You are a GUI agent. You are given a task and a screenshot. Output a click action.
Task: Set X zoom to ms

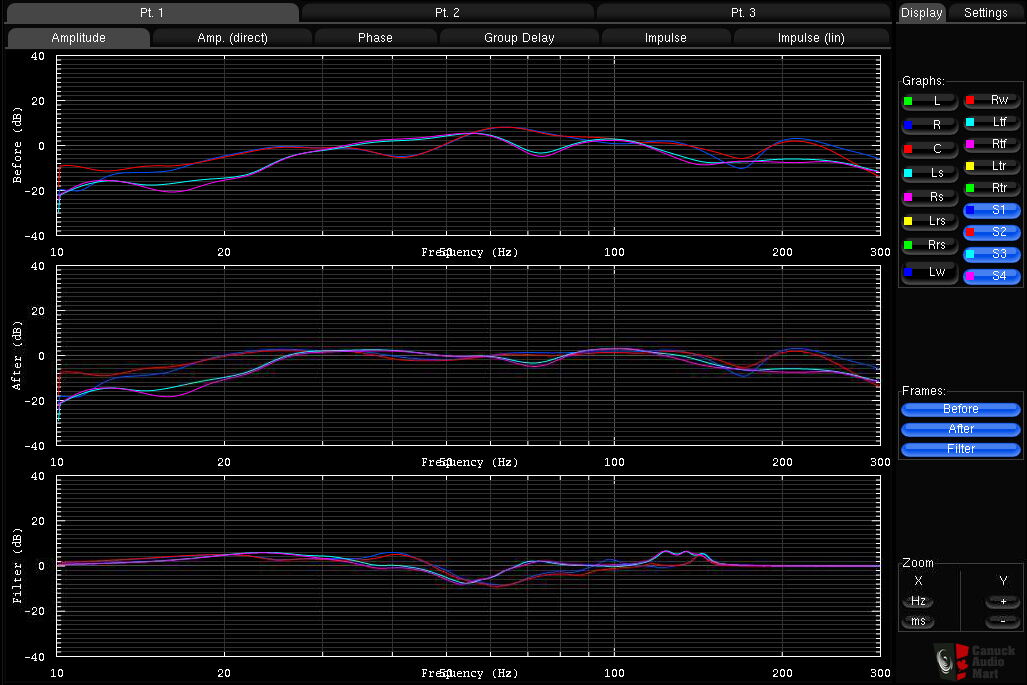click(918, 621)
